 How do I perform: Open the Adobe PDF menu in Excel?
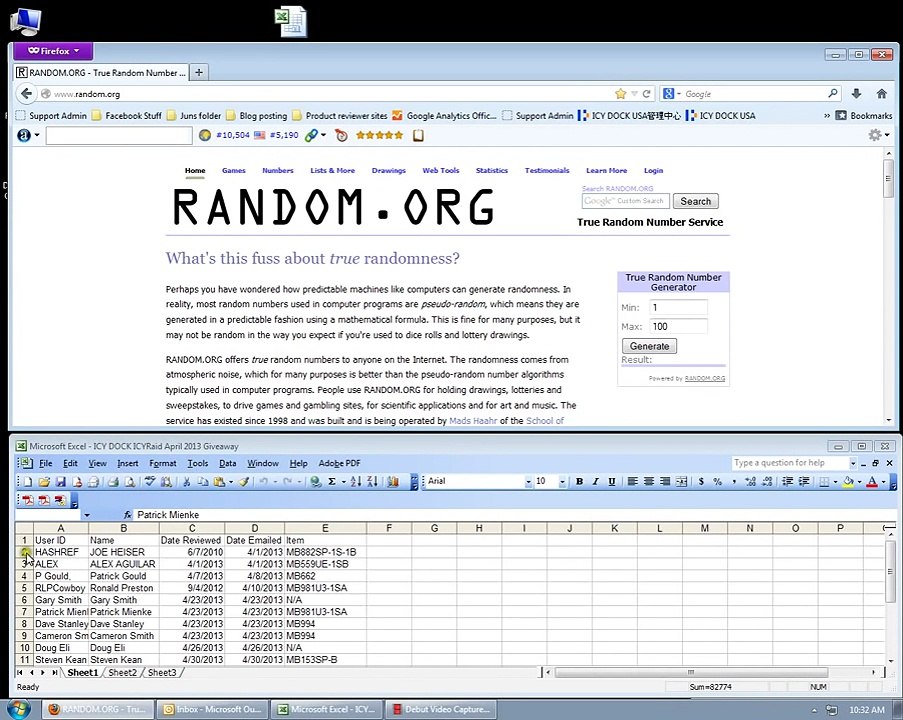coord(339,463)
